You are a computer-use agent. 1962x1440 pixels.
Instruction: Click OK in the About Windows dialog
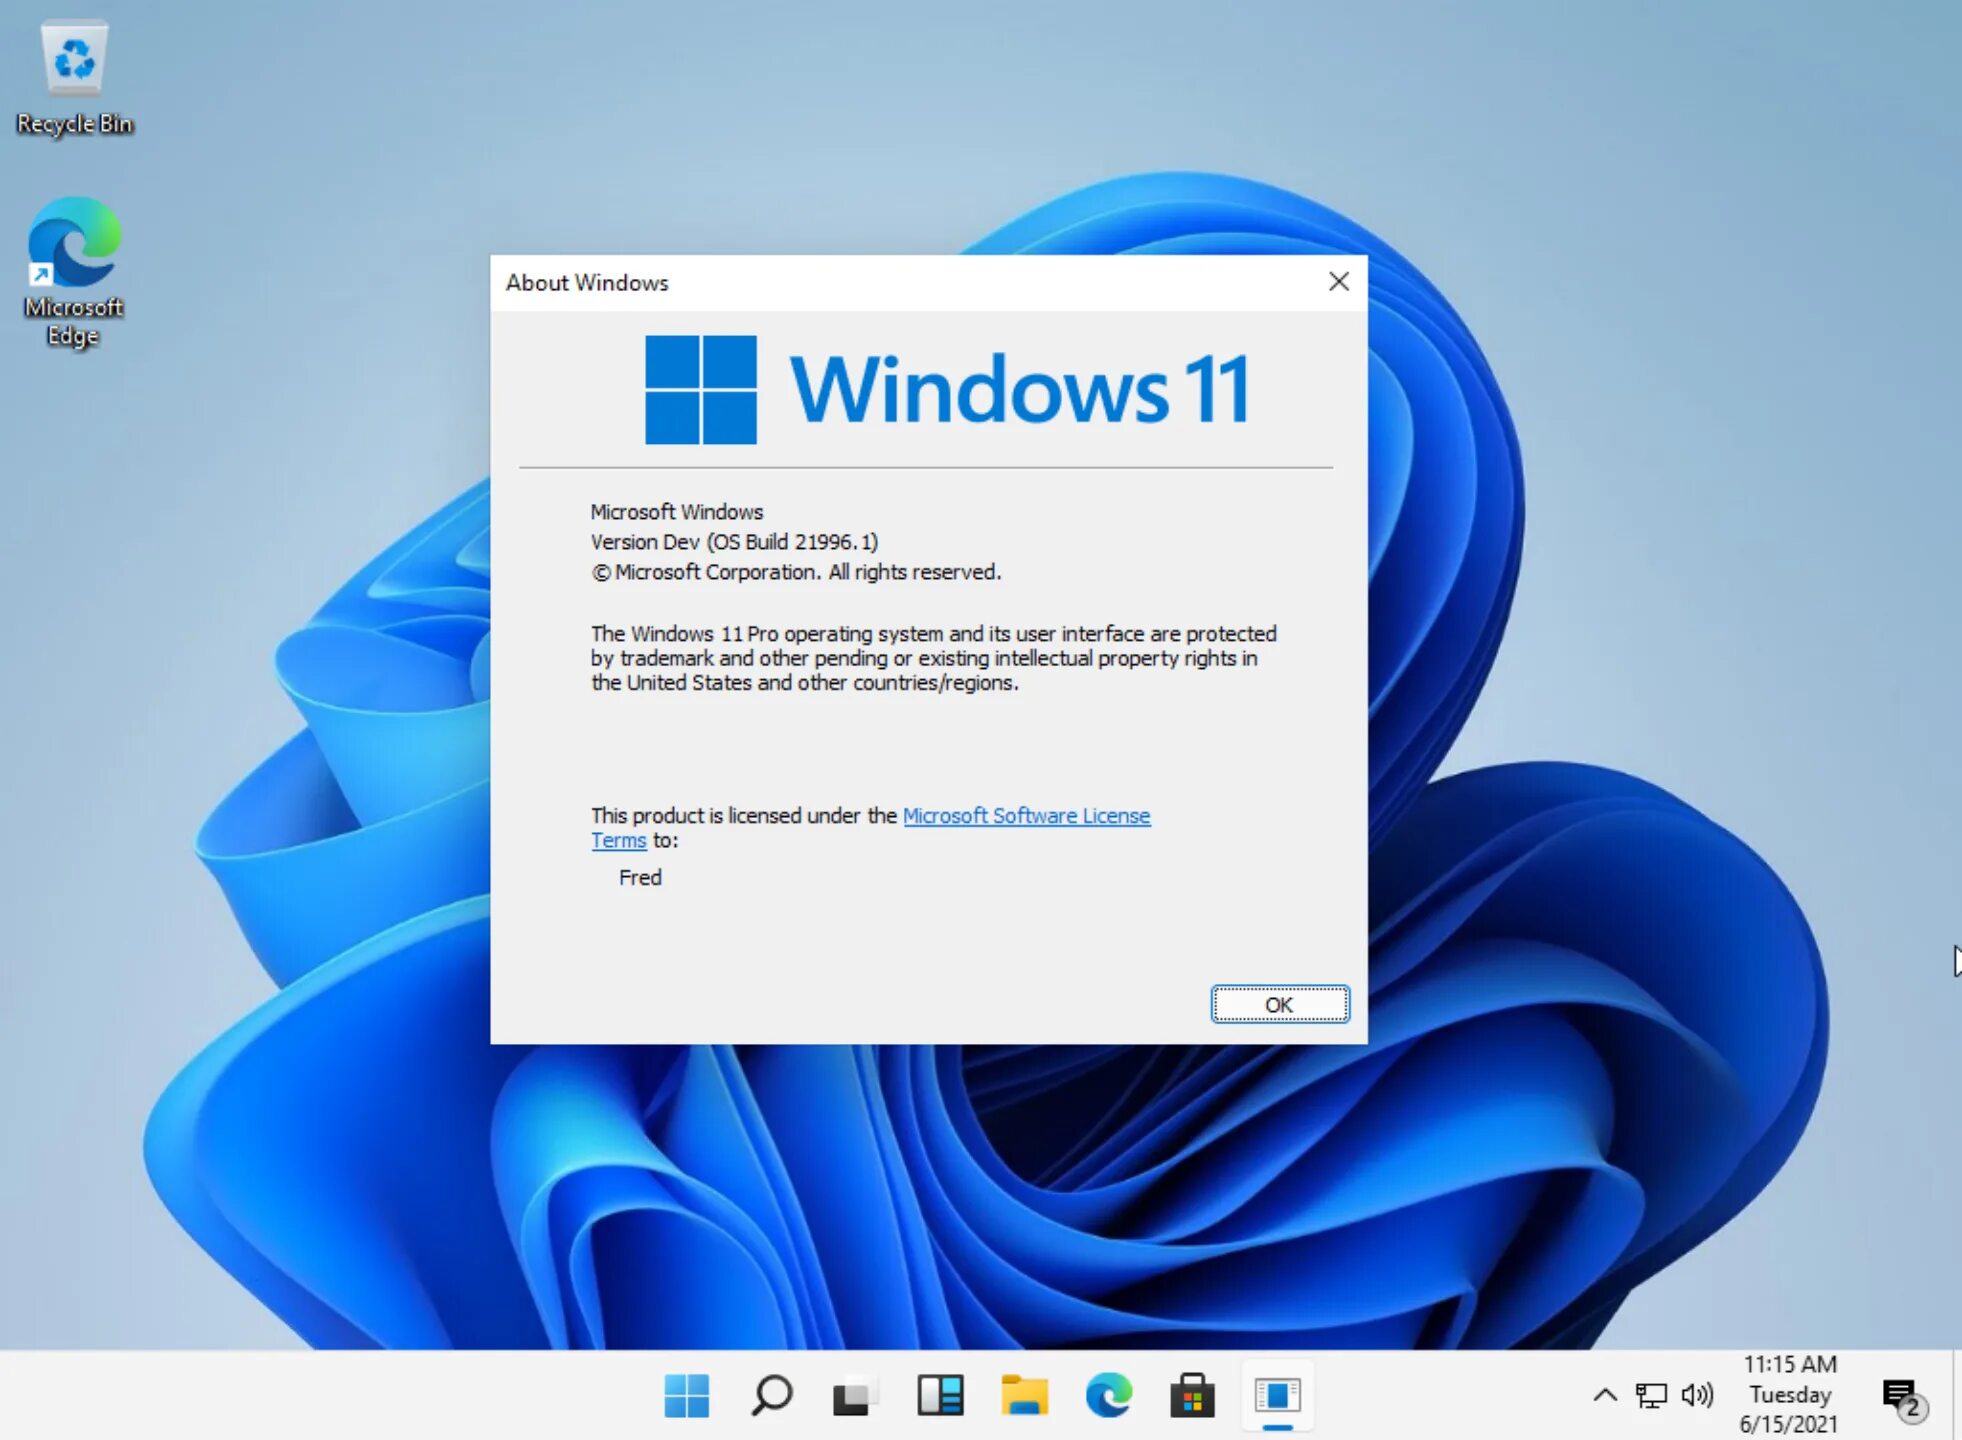1279,1004
